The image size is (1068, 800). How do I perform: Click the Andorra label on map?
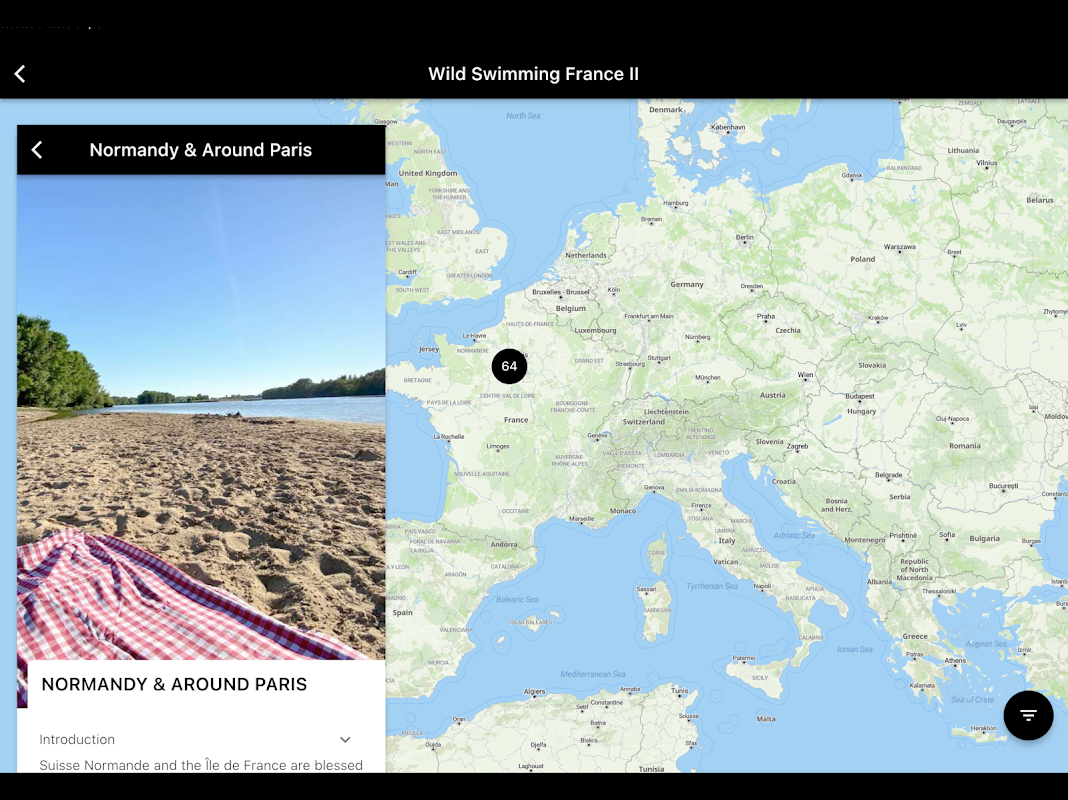503,545
